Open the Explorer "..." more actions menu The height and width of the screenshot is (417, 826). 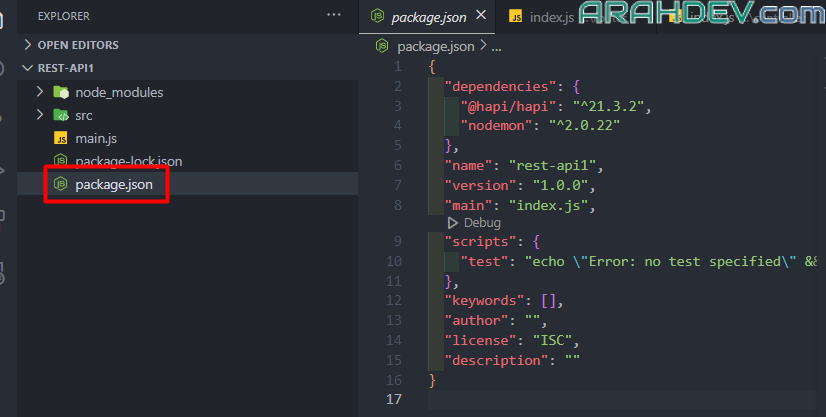334,15
